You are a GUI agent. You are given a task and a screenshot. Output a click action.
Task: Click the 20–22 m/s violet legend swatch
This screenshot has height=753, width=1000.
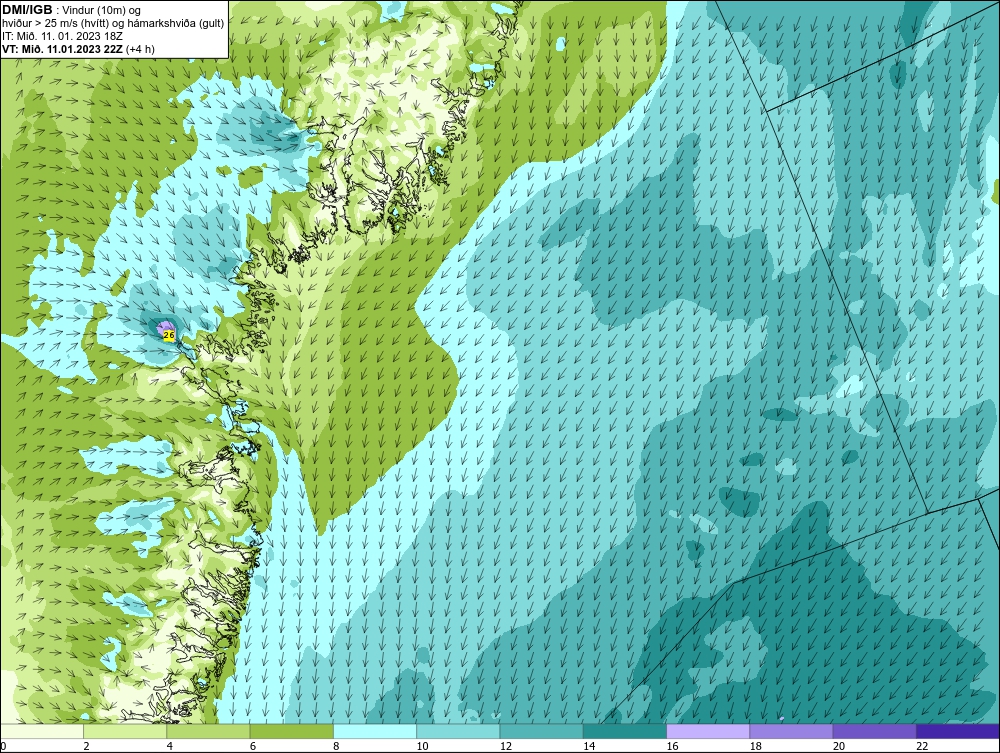(x=874, y=731)
